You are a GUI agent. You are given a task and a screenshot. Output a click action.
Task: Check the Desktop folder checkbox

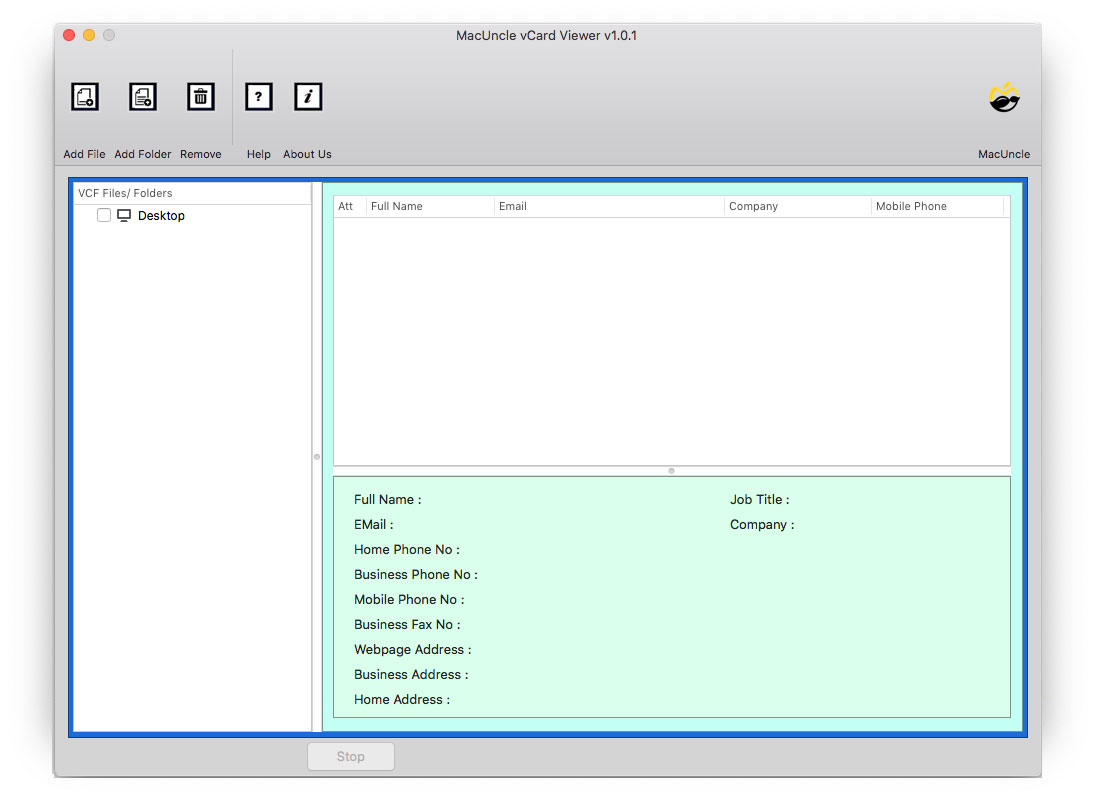click(104, 216)
